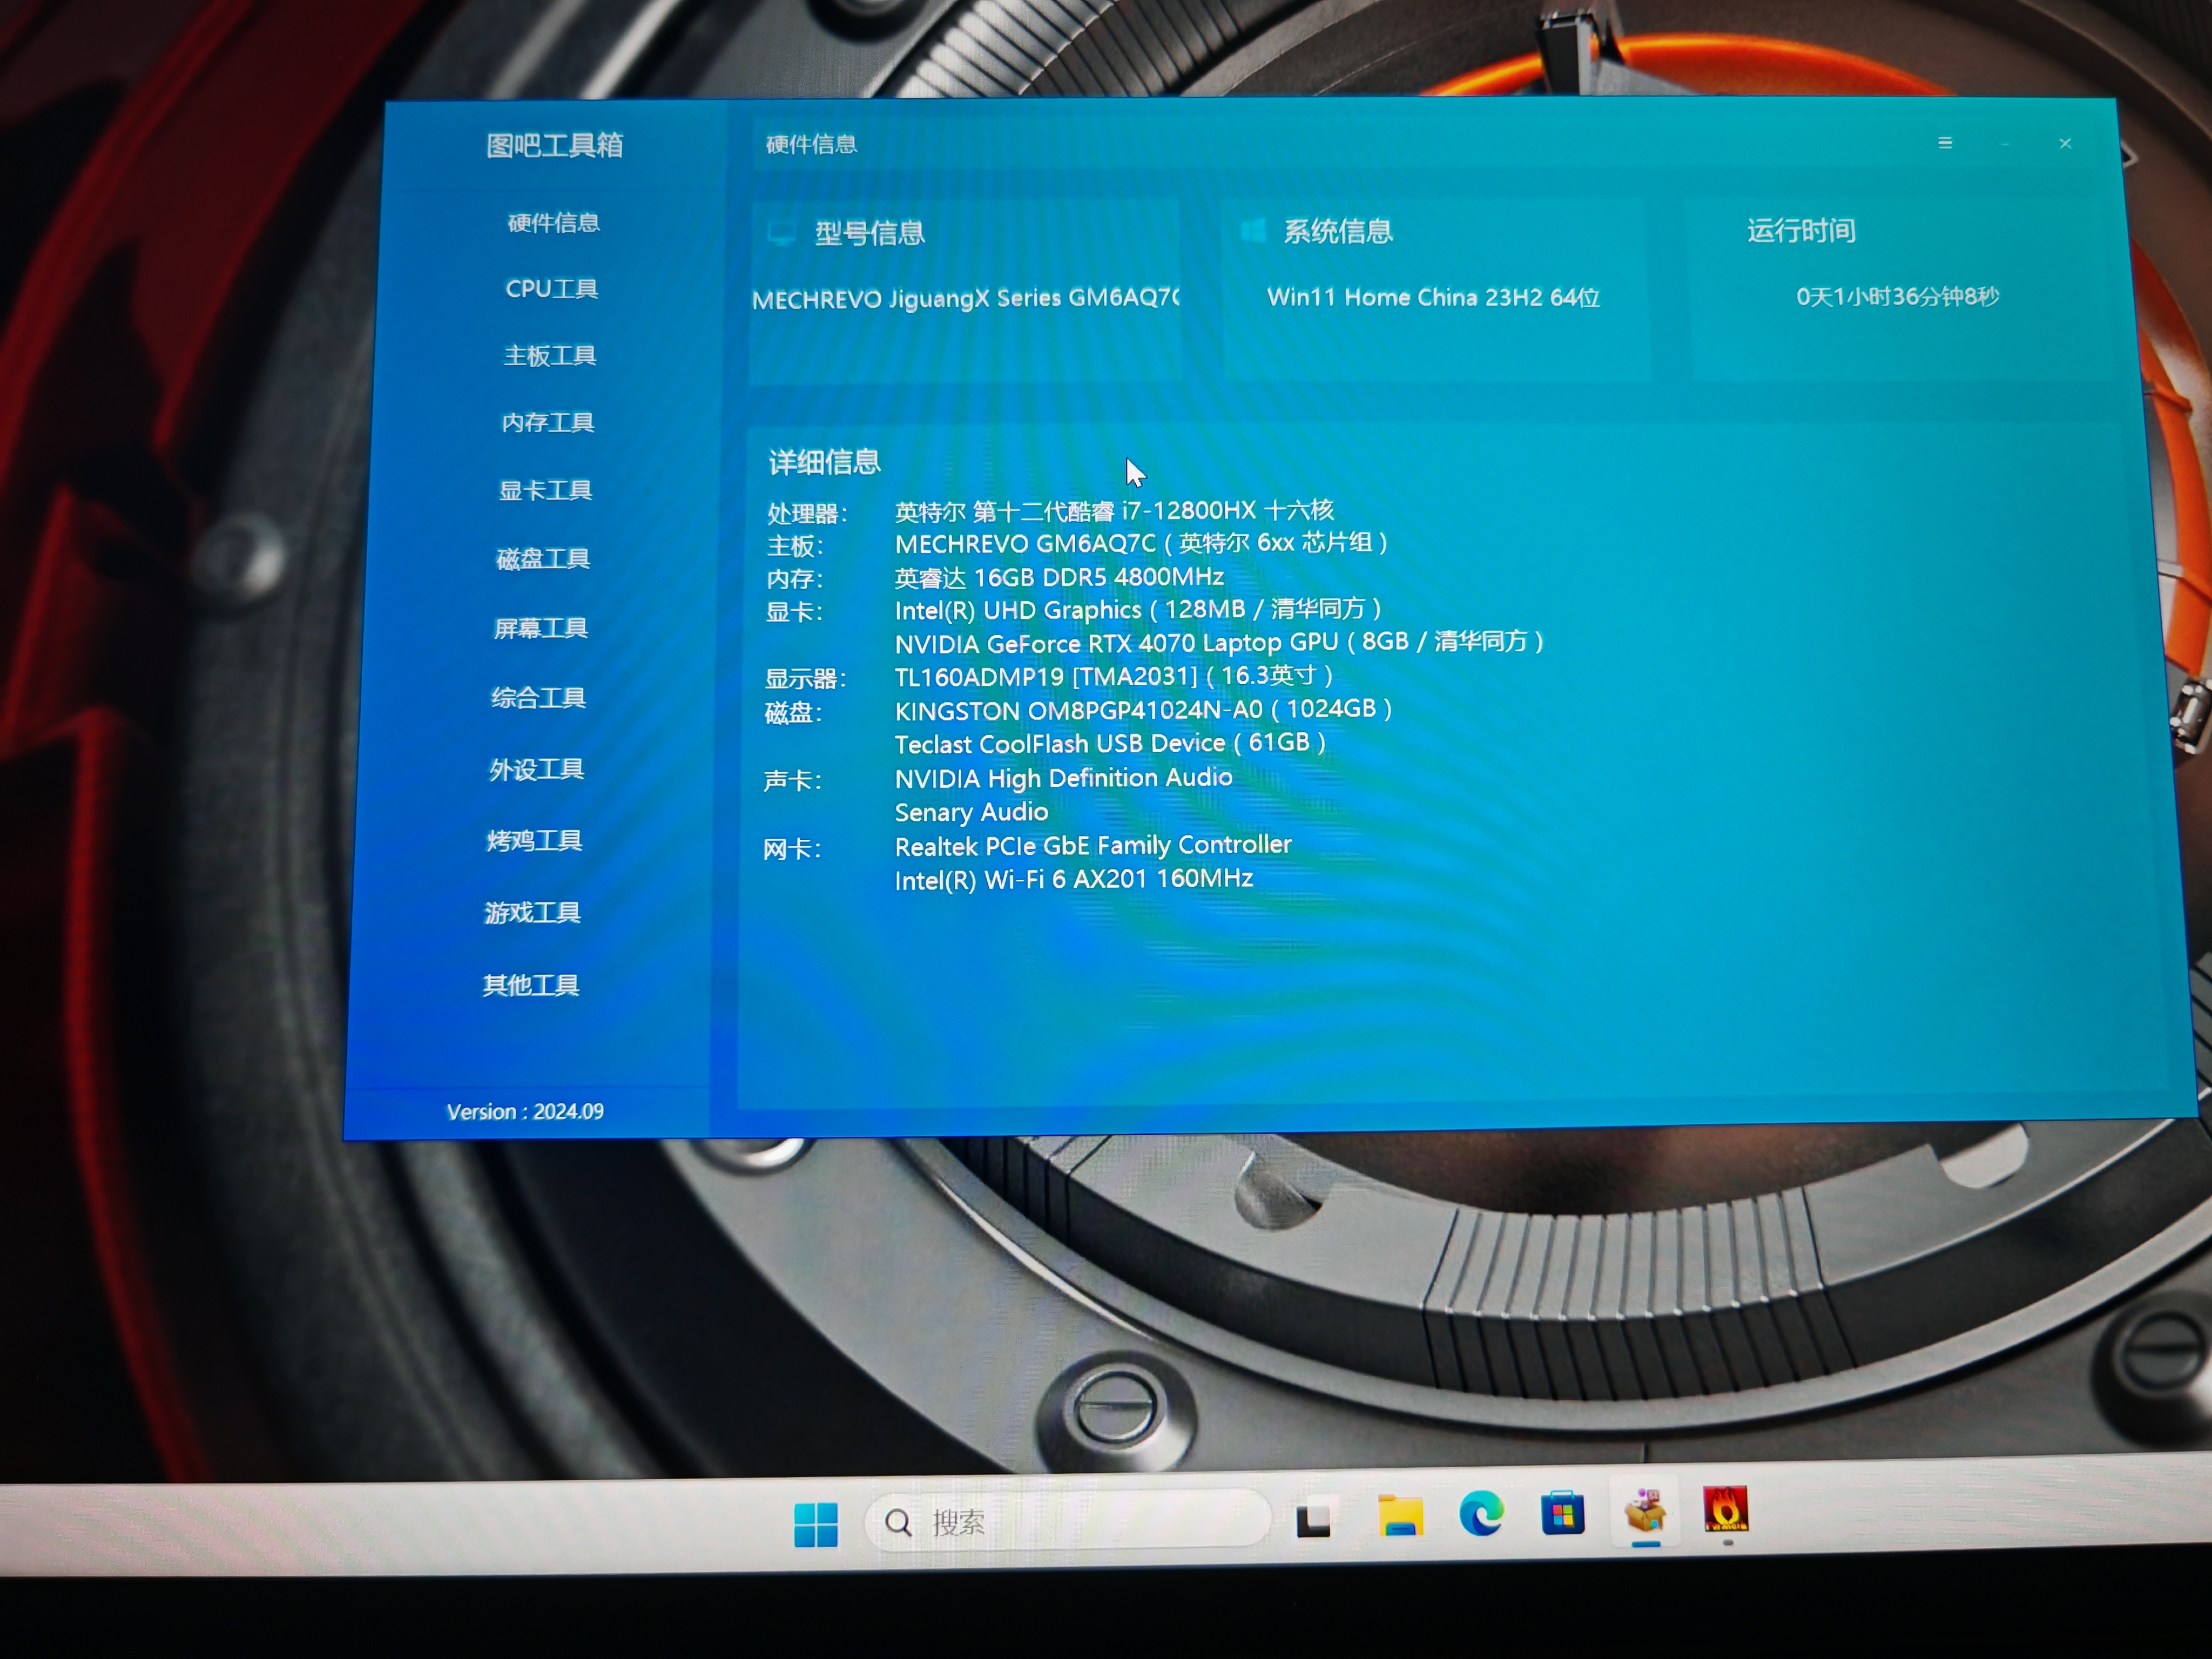Click the 型号信息 heading
Screen dimensions: 2212x1659
[869, 233]
